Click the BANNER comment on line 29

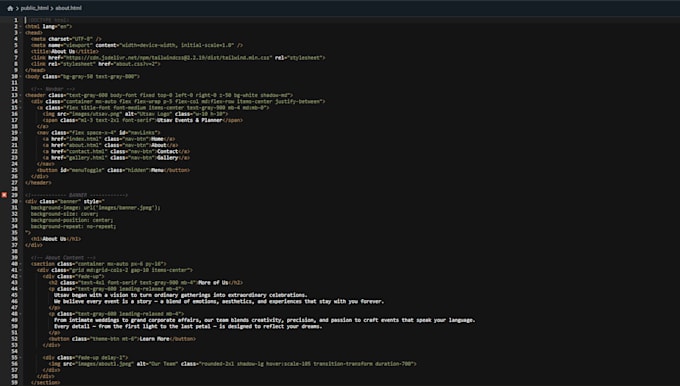tap(76, 195)
